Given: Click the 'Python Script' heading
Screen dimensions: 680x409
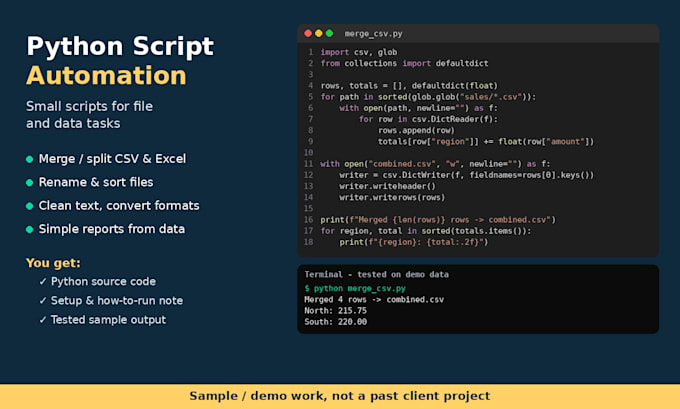Looking at the screenshot, I should point(120,47).
